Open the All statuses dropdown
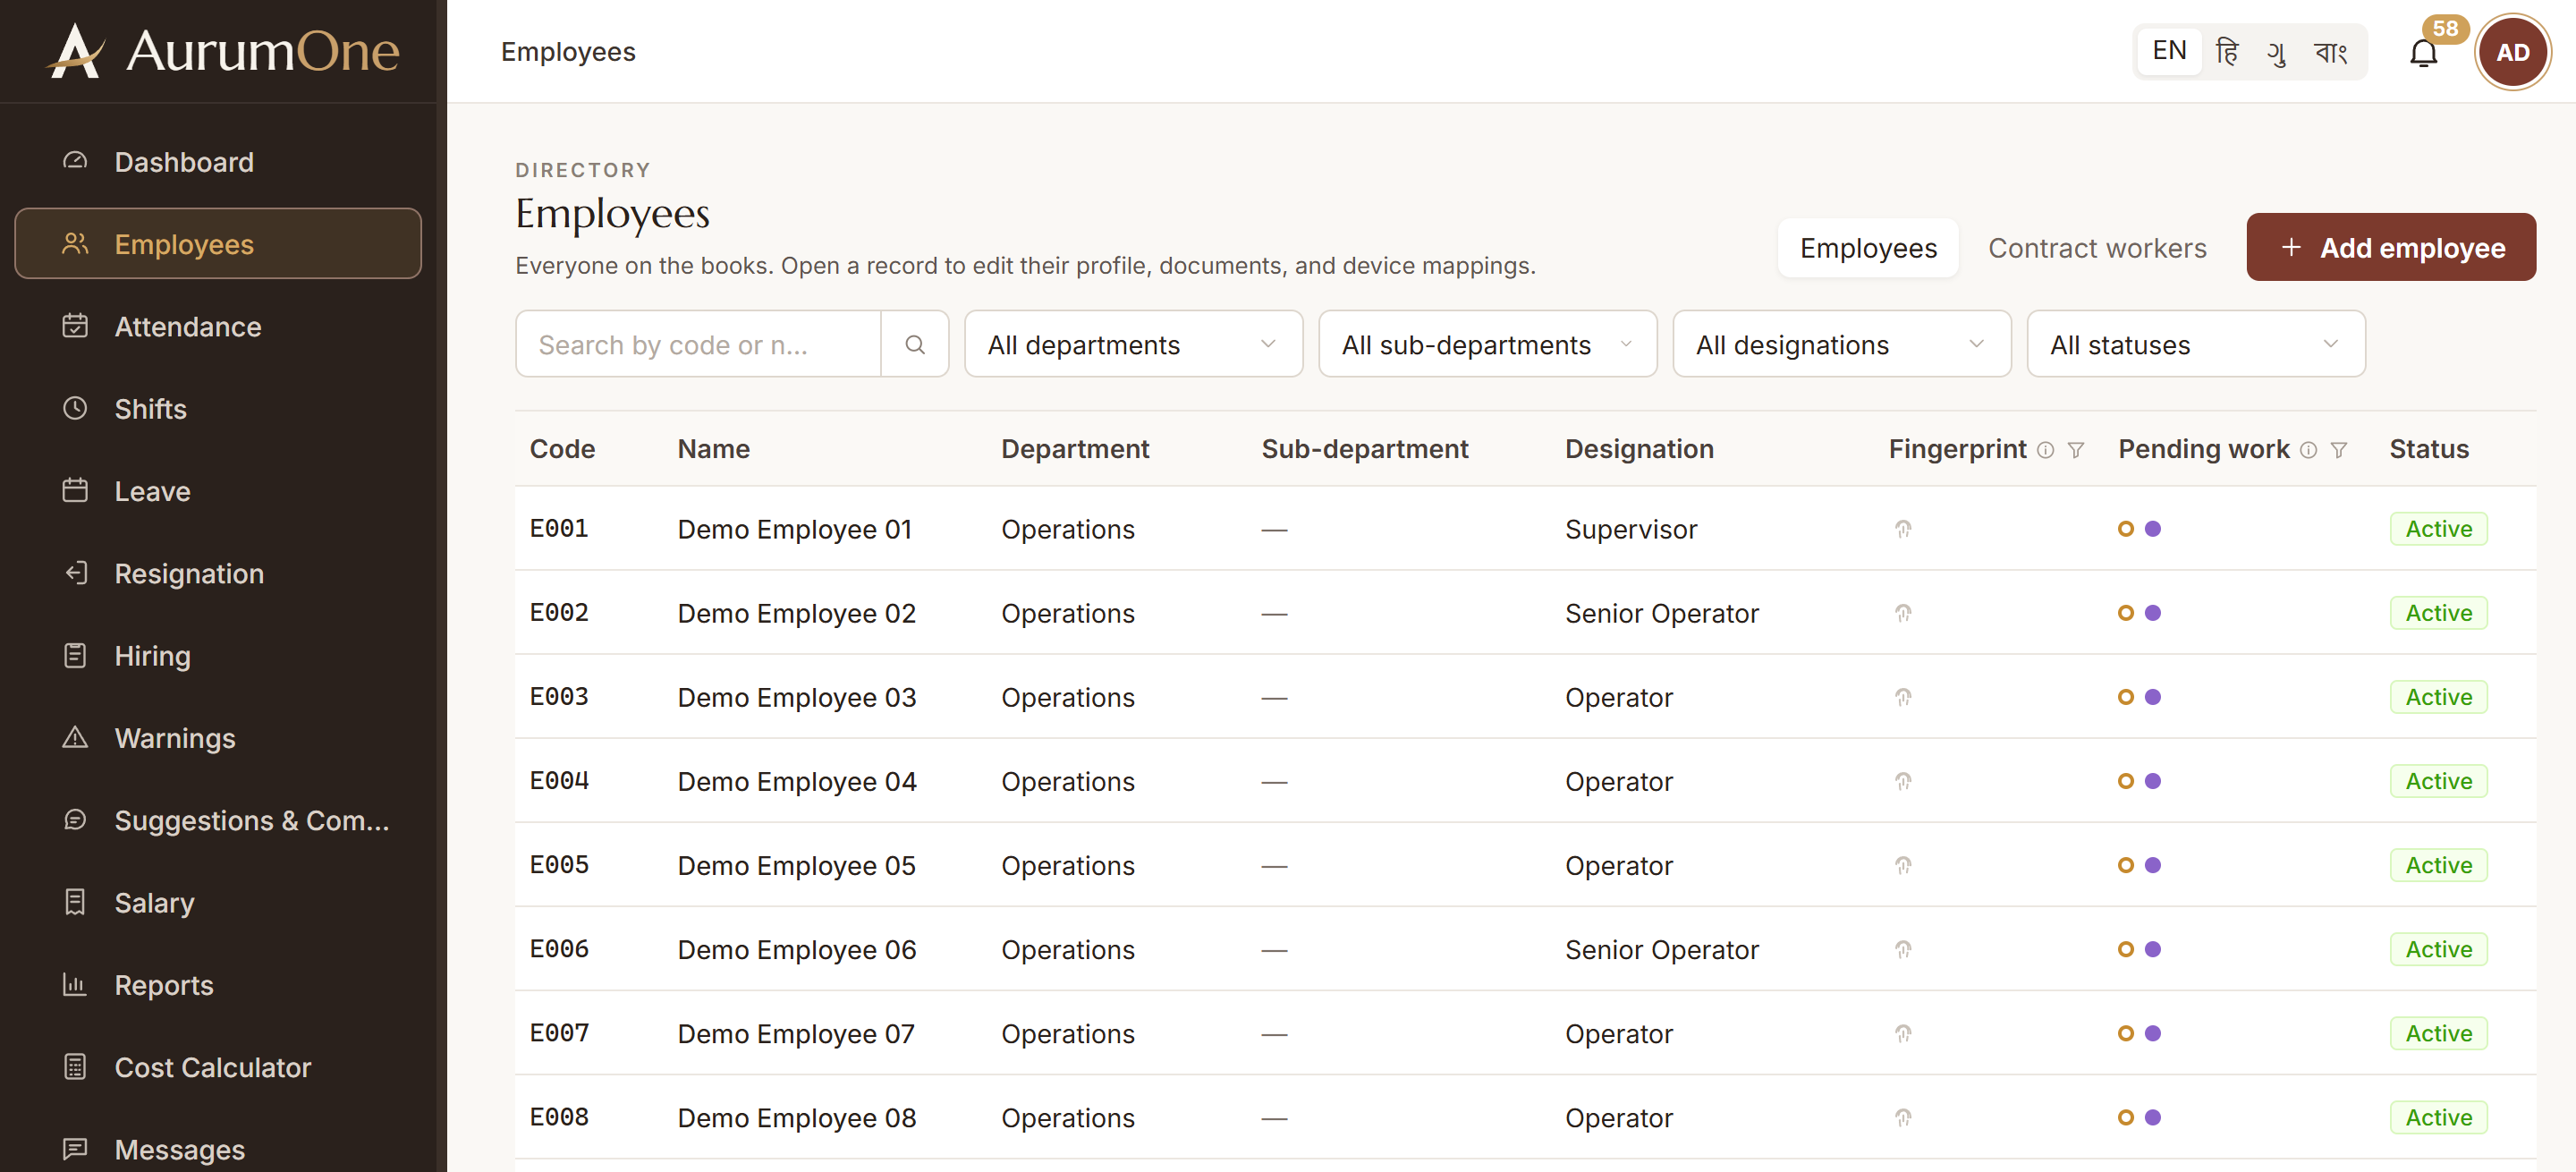 tap(2195, 344)
